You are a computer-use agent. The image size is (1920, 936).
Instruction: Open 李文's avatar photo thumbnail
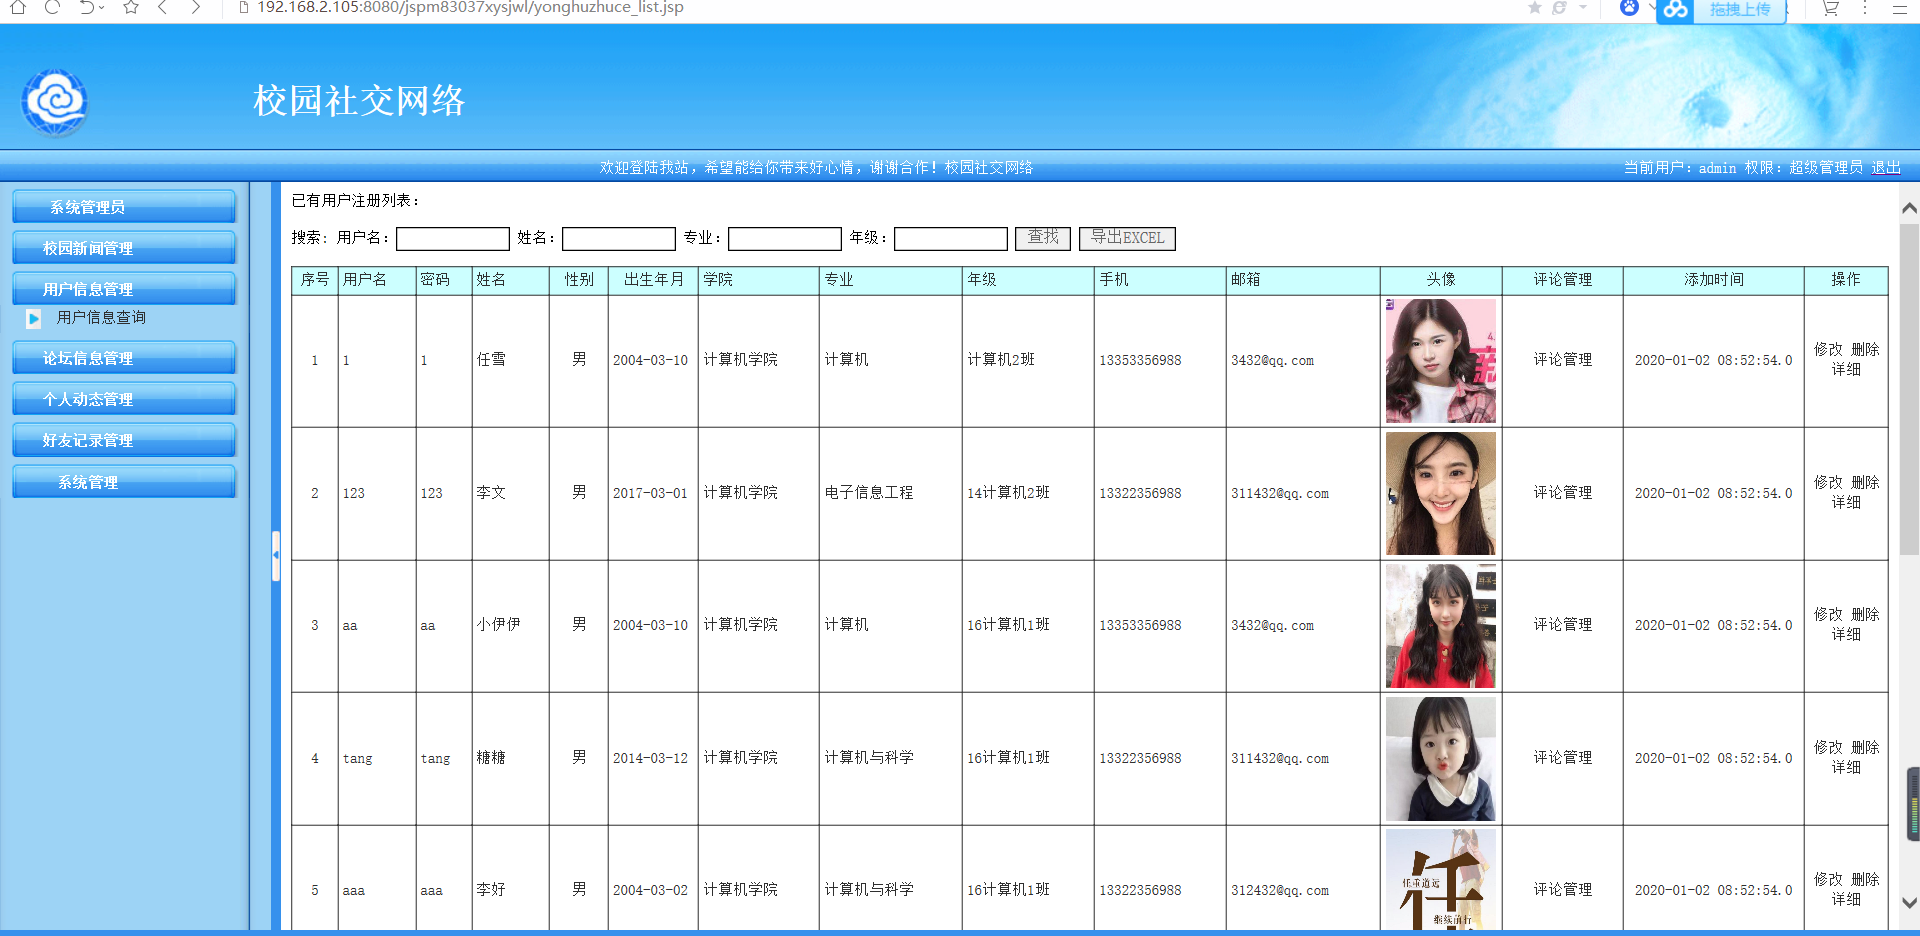click(x=1441, y=494)
